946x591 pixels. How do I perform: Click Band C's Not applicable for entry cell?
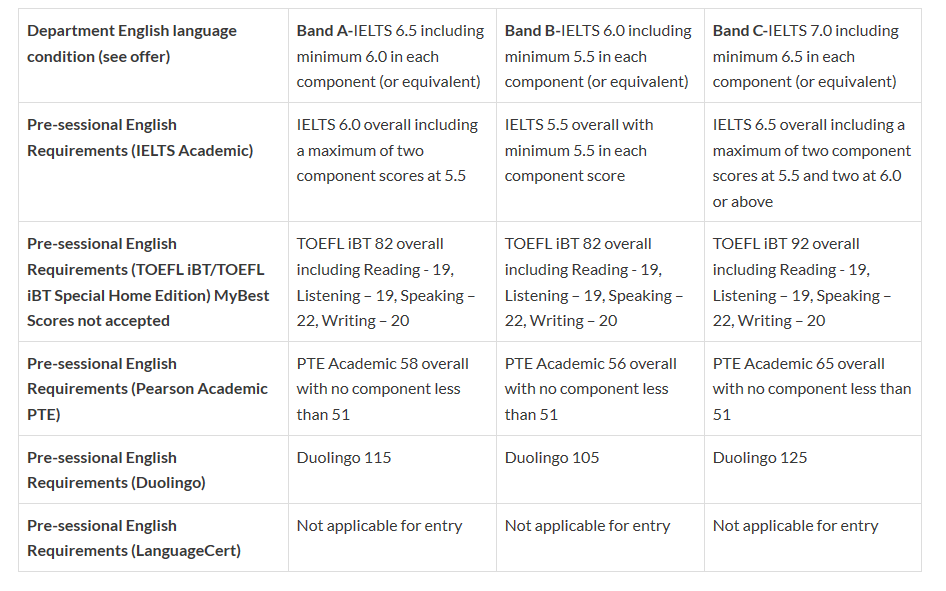click(795, 526)
